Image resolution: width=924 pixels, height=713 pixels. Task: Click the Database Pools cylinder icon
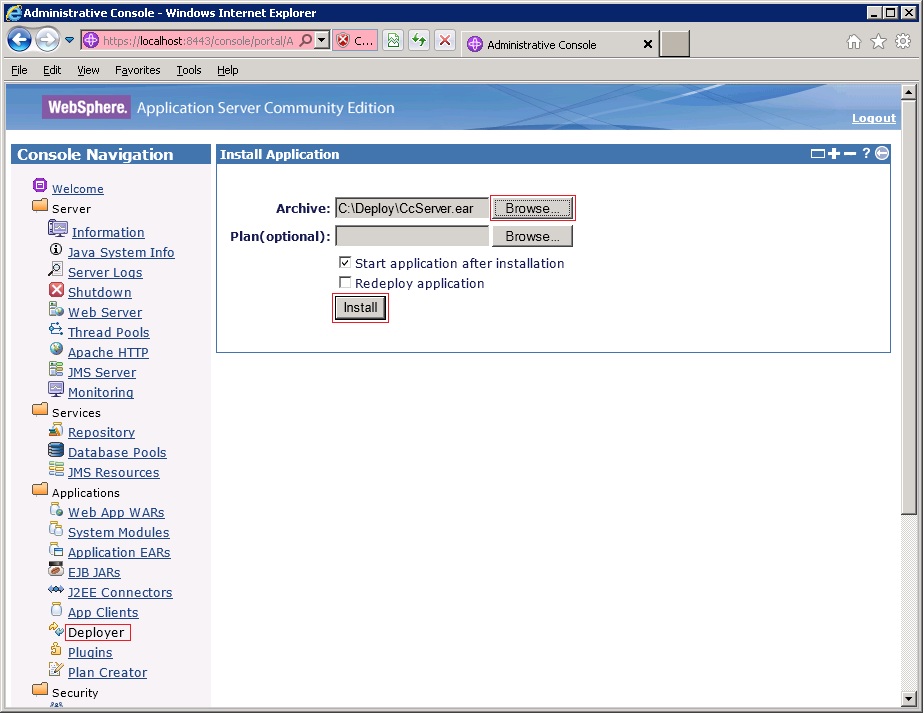coord(56,450)
